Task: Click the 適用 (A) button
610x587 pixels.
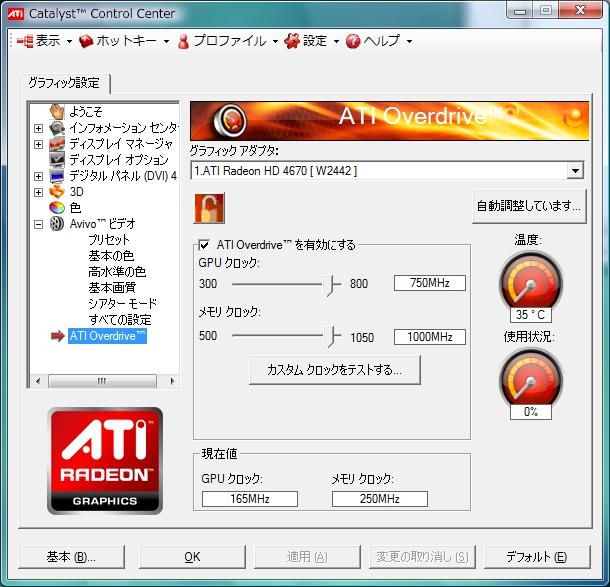Action: [307, 557]
